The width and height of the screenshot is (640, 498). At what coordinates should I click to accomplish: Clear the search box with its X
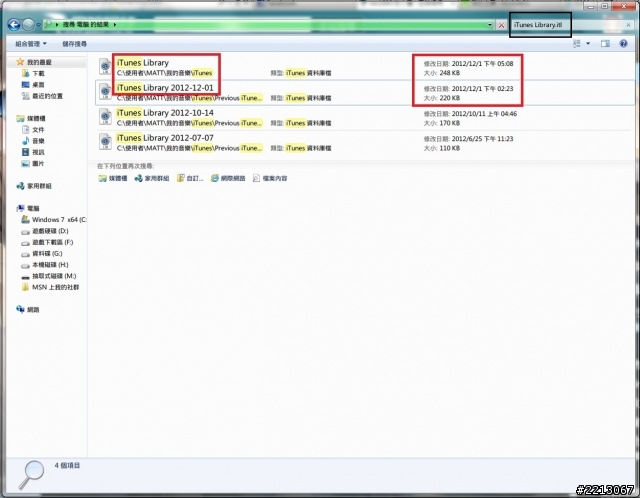click(628, 25)
